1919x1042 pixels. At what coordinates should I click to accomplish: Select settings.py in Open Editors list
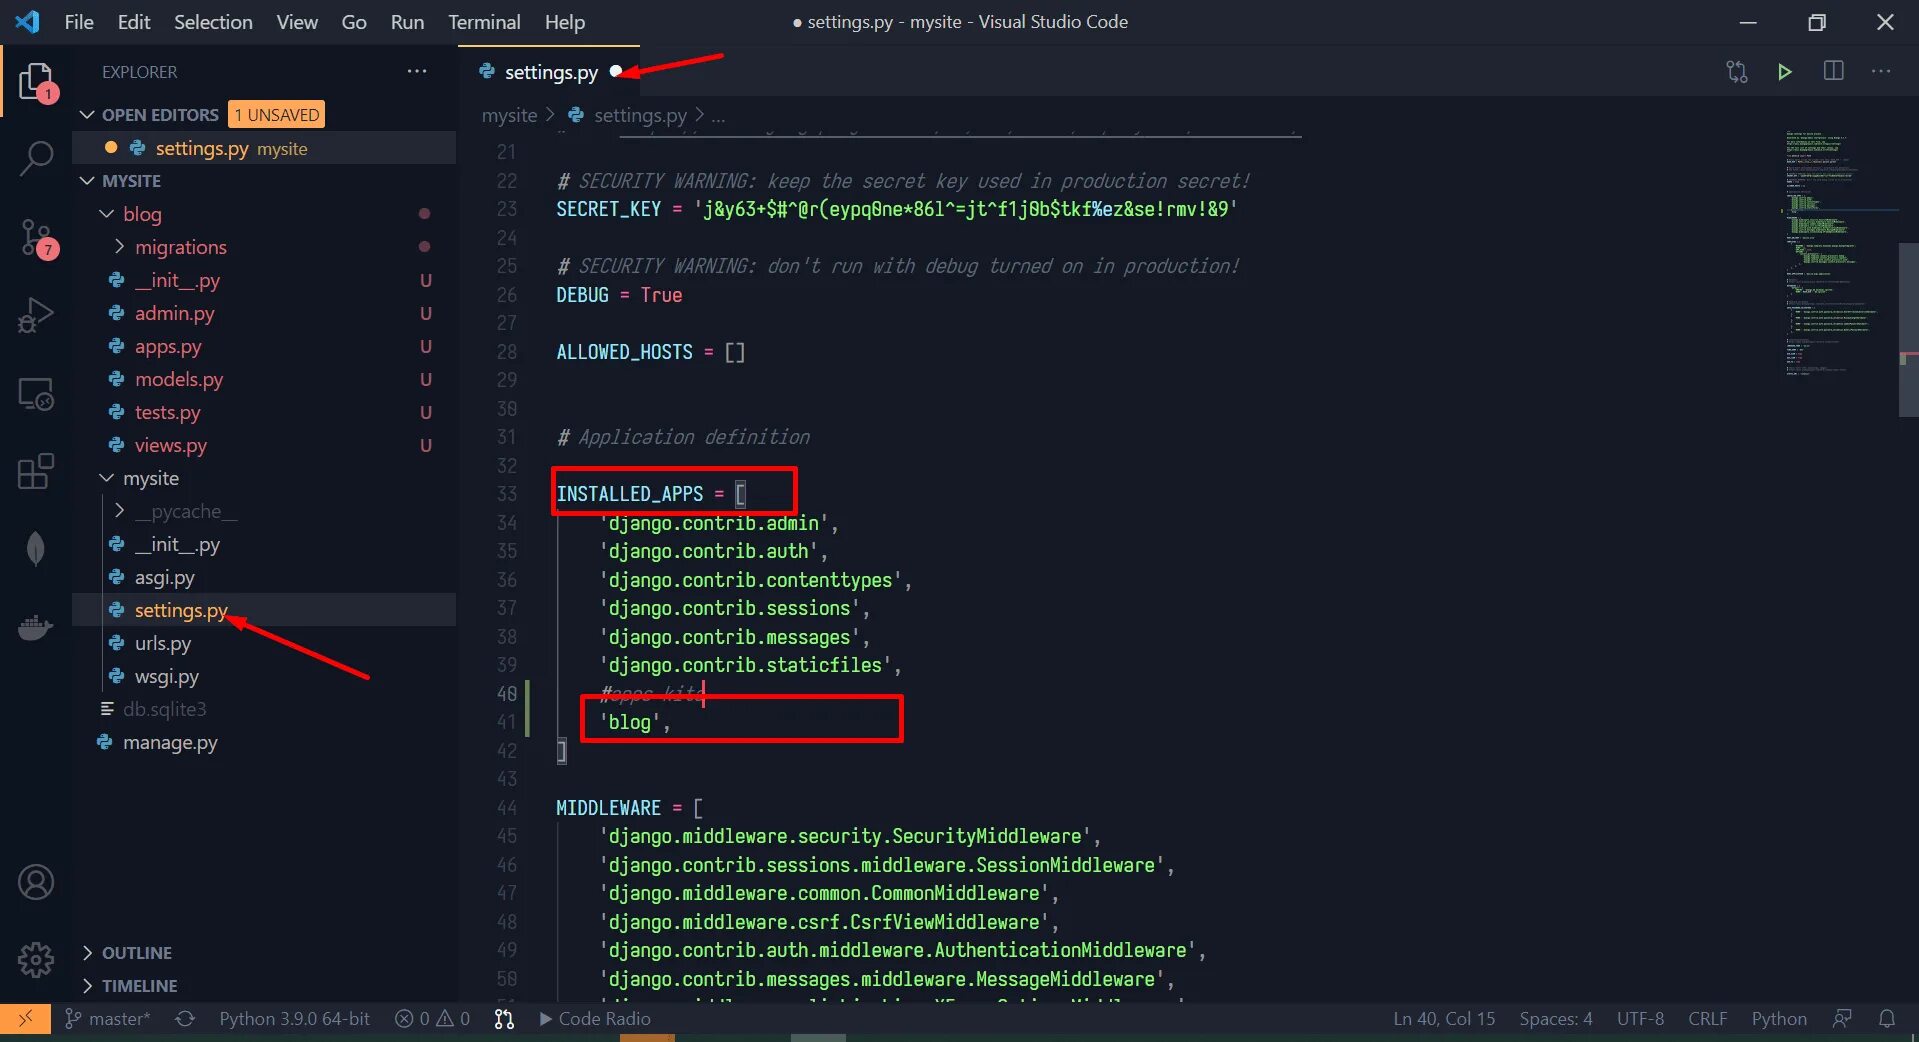coord(264,148)
